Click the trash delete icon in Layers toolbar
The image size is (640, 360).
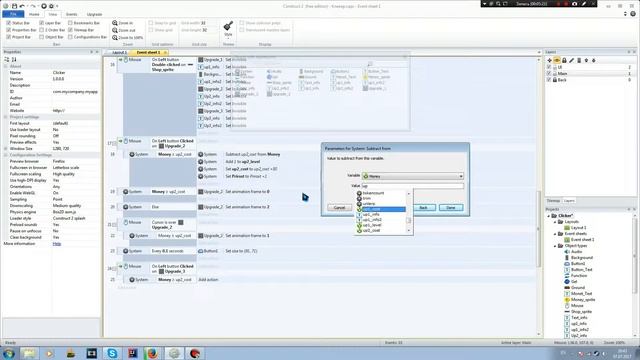(579, 60)
